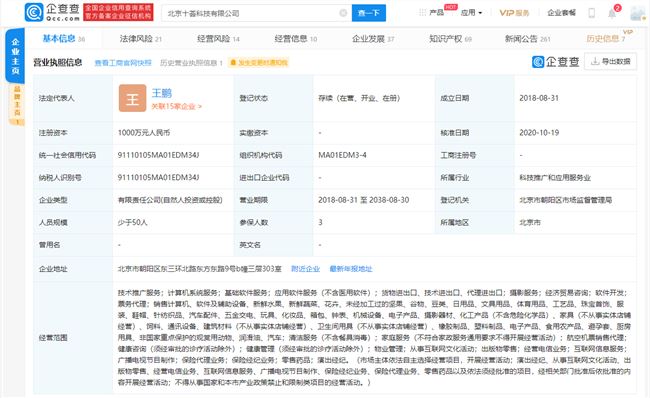Select approval date 2020-10-19
This screenshot has height=398, width=650.
[x=539, y=133]
